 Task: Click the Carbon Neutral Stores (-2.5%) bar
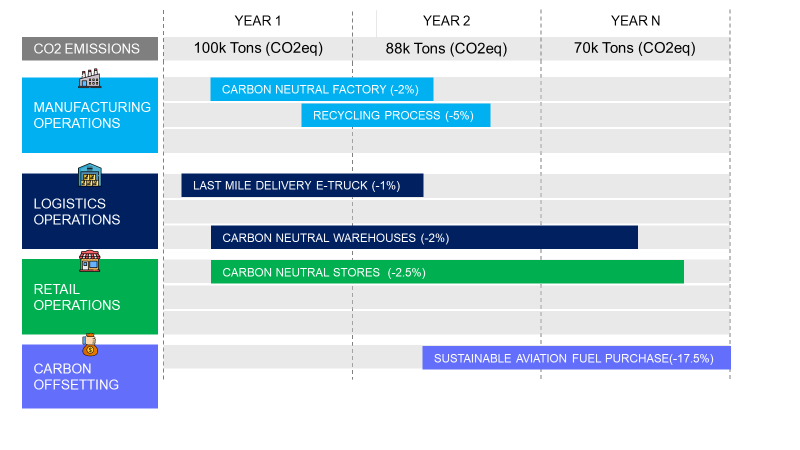pyautogui.click(x=447, y=272)
